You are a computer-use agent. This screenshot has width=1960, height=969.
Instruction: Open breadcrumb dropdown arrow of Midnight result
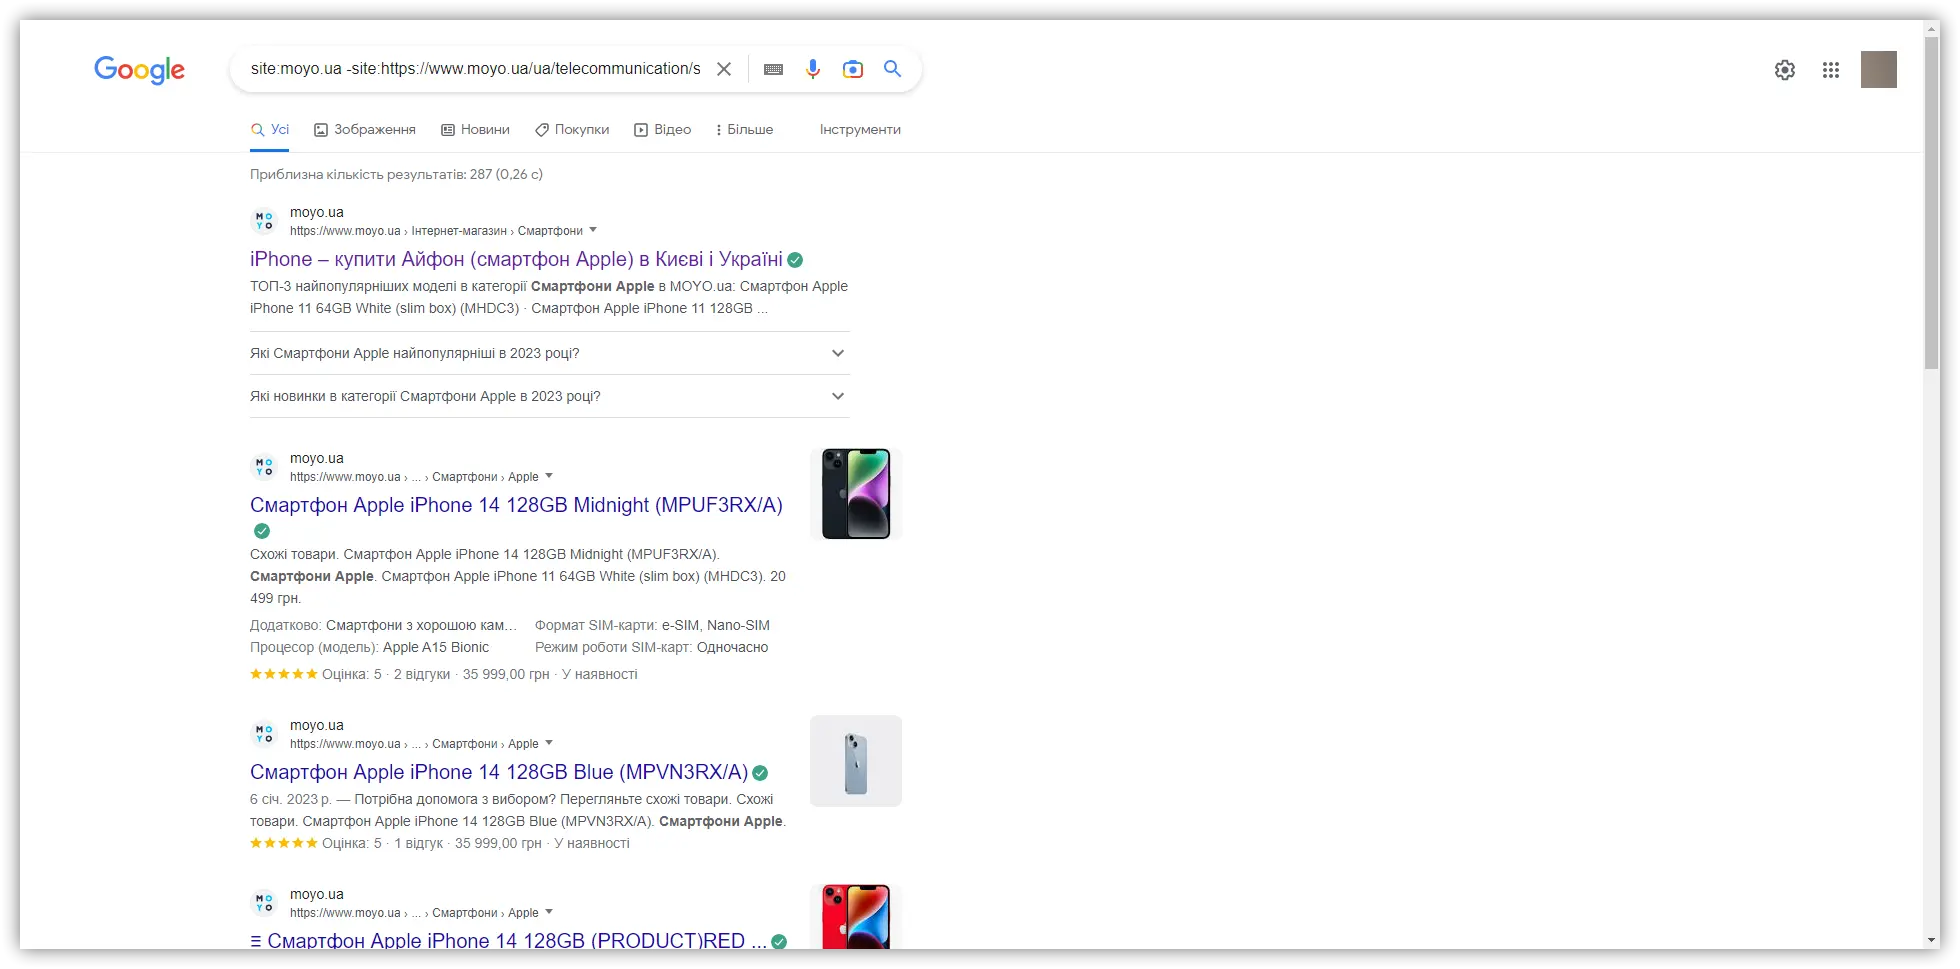coord(549,476)
